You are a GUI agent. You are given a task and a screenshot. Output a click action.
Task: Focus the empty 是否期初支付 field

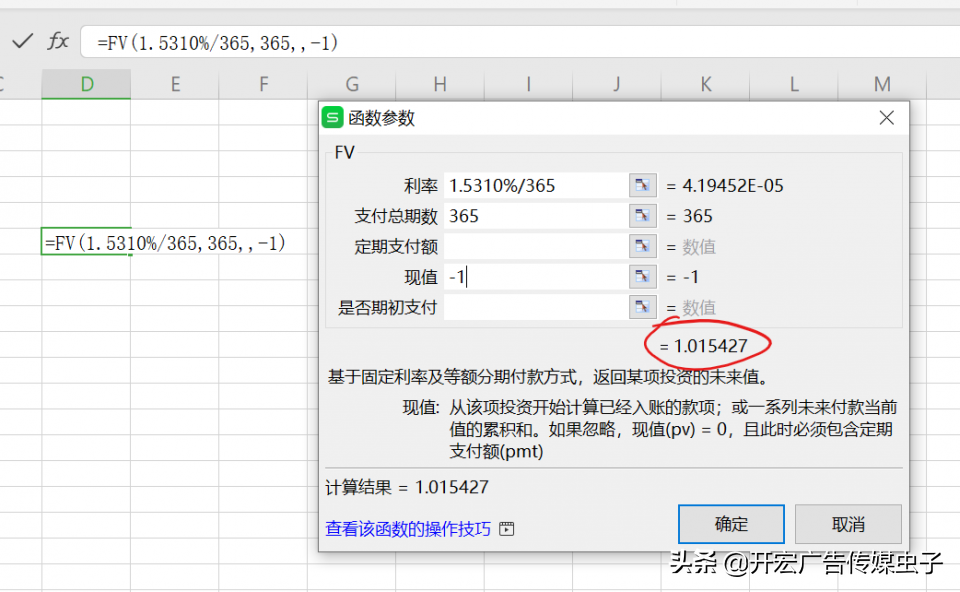click(x=536, y=307)
